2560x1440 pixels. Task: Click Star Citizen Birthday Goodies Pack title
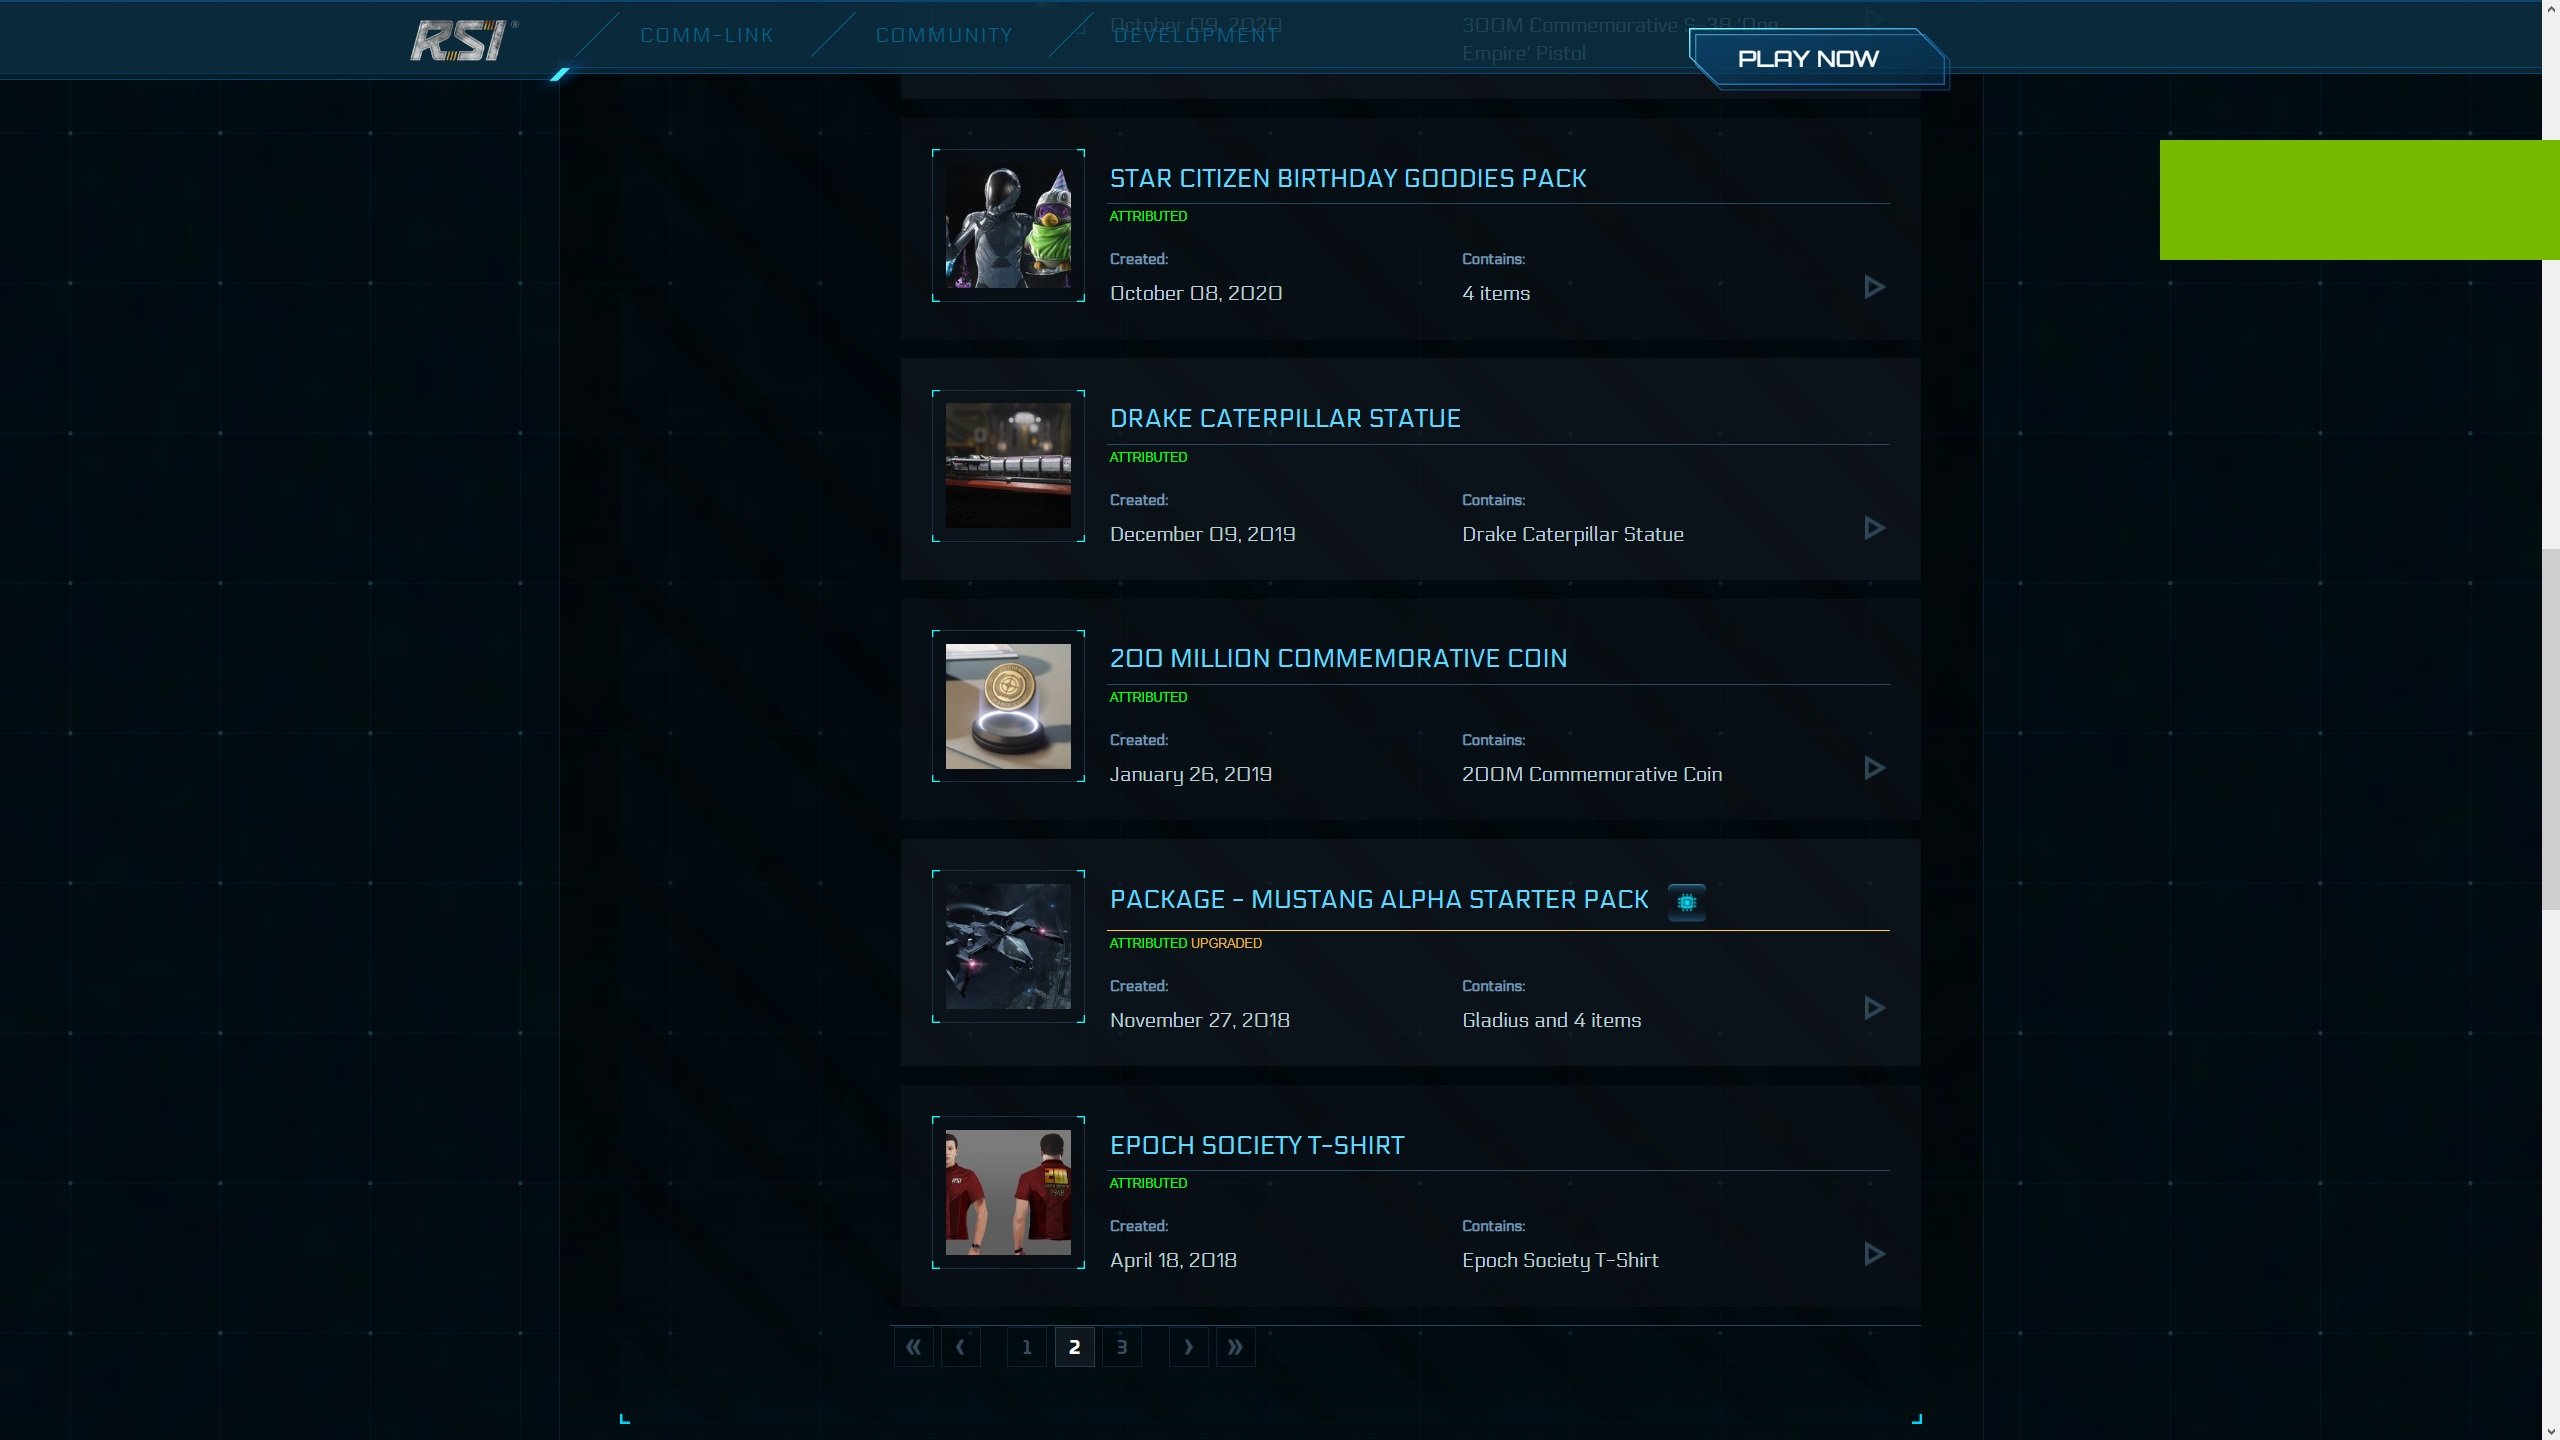pos(1348,178)
